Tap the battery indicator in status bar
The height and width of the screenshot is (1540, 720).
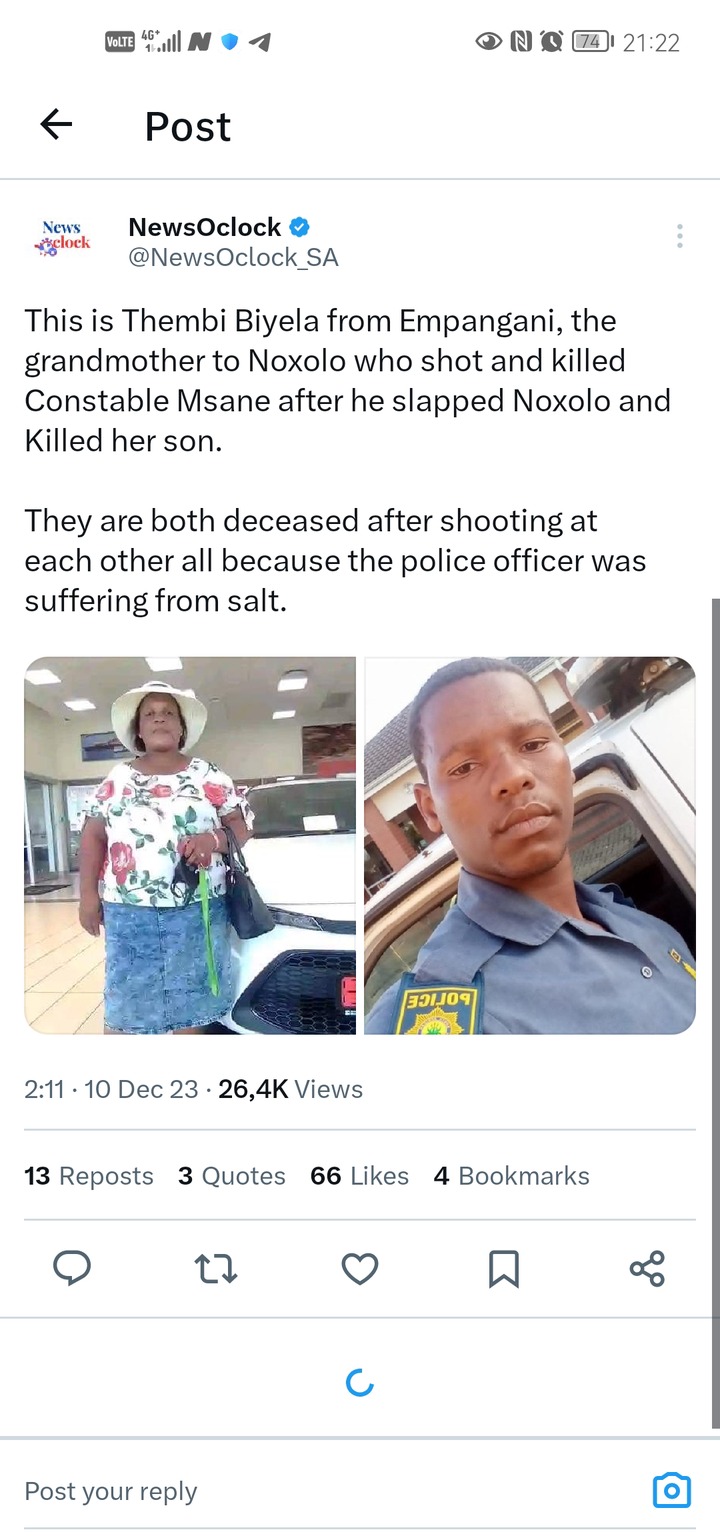click(592, 41)
